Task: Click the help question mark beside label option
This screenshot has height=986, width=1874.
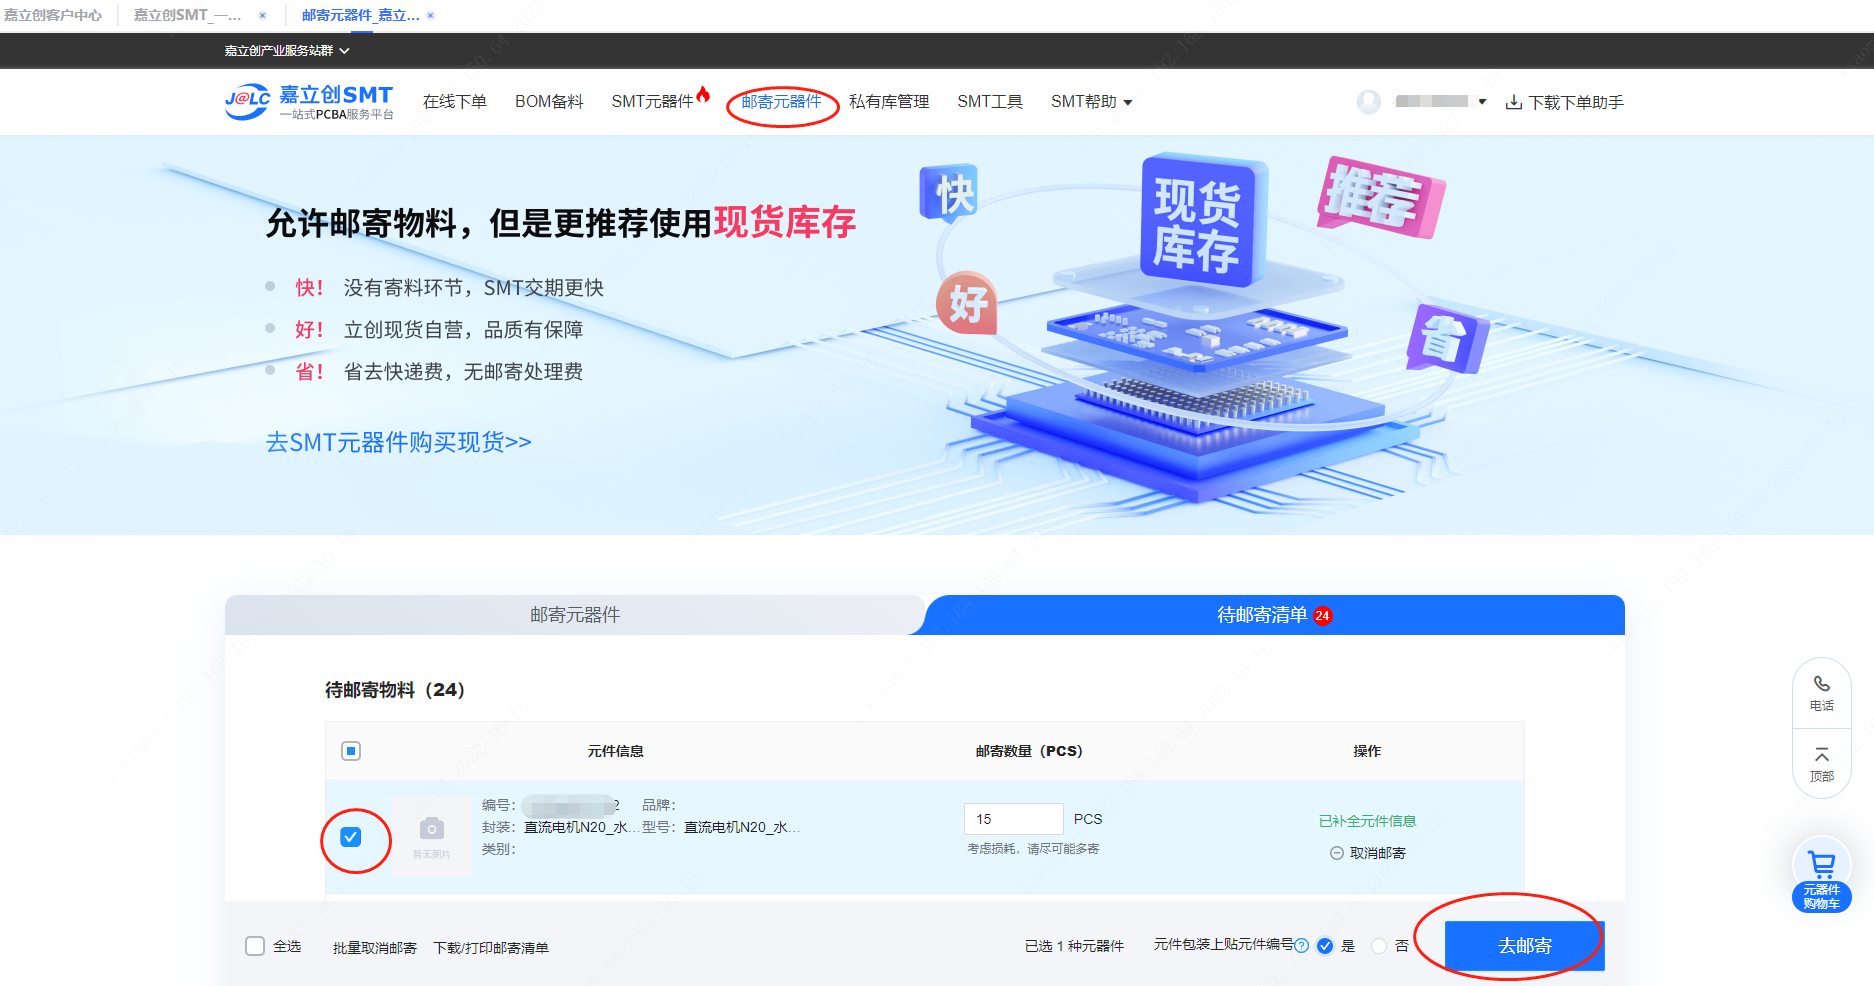Action: [x=1301, y=945]
